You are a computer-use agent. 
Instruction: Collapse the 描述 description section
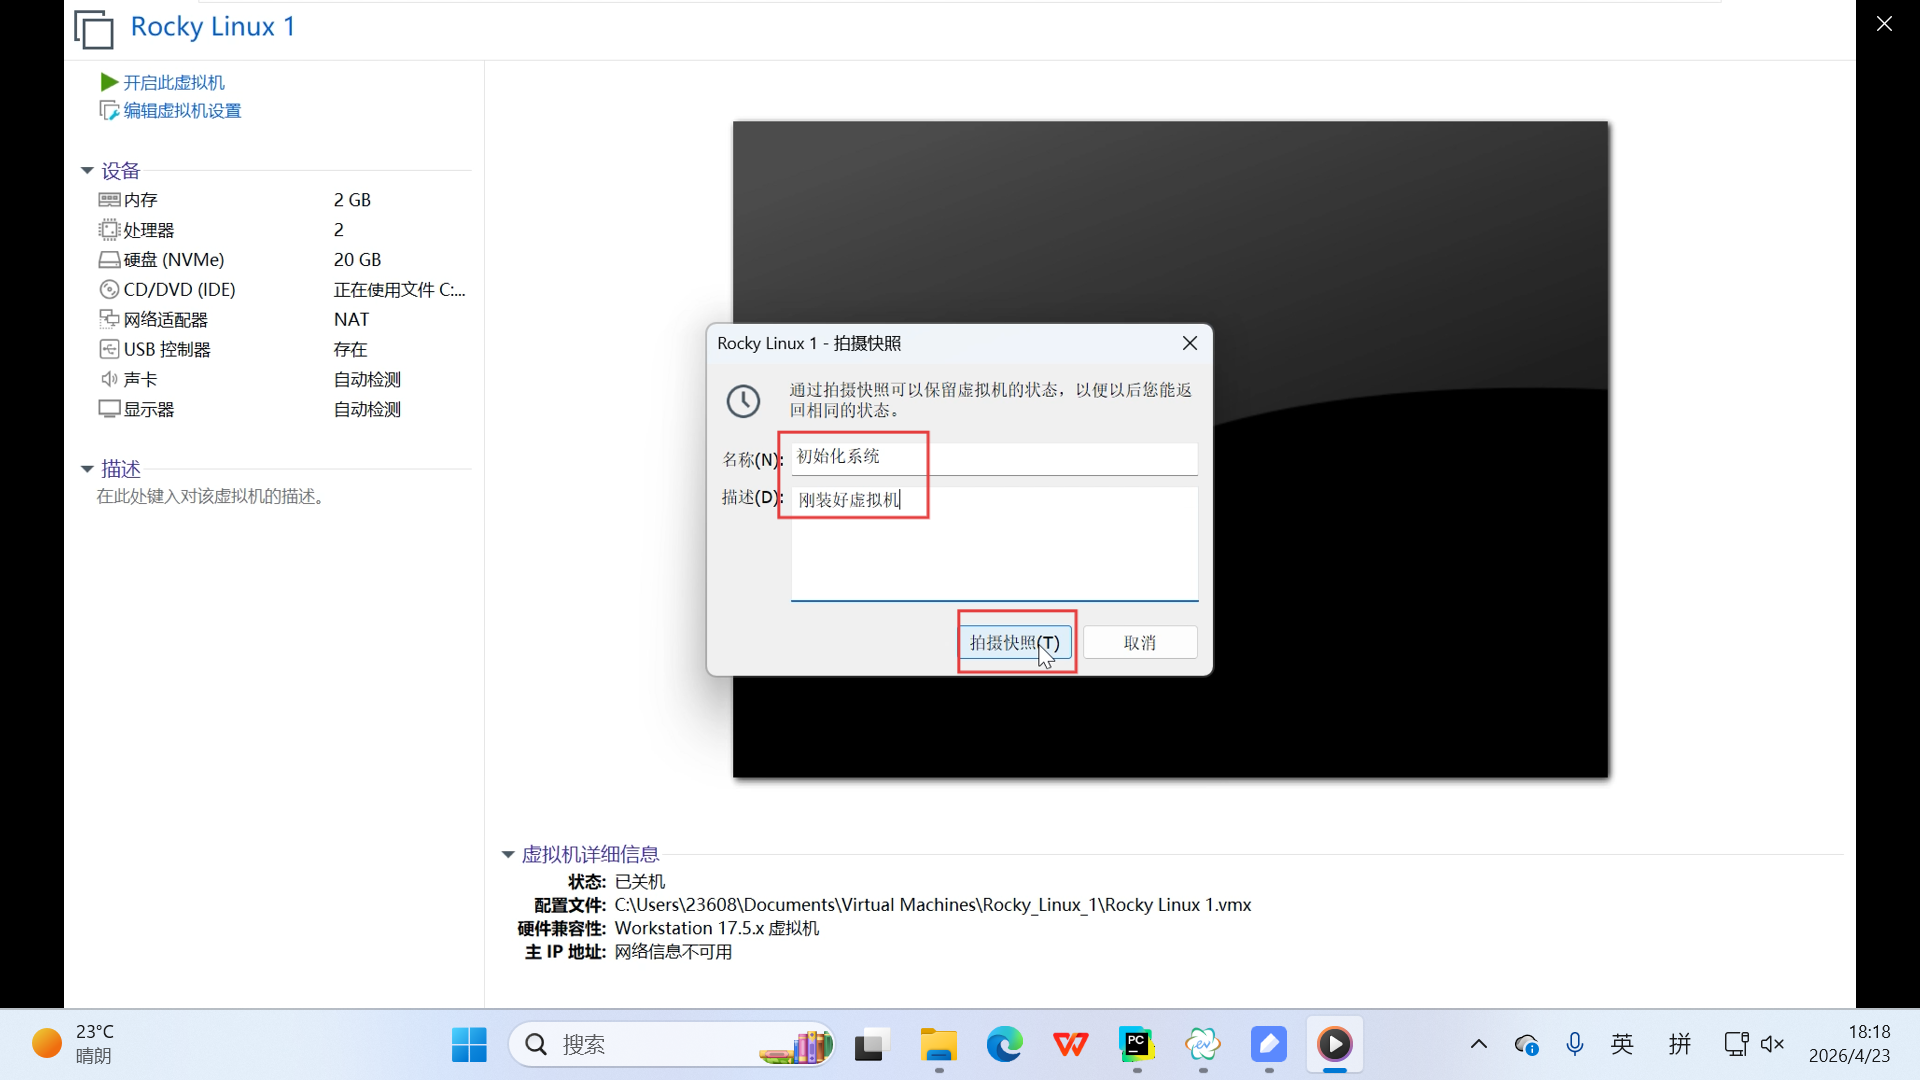pos(87,469)
